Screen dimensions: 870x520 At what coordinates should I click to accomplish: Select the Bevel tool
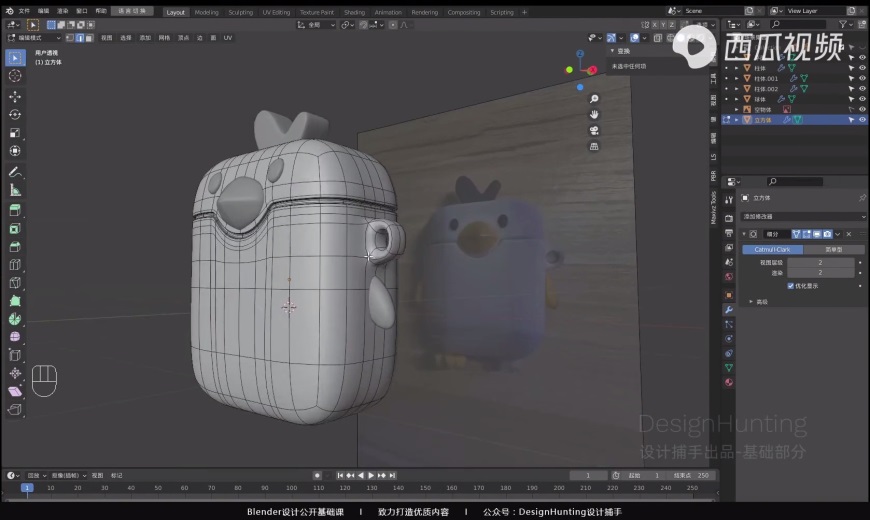15,247
